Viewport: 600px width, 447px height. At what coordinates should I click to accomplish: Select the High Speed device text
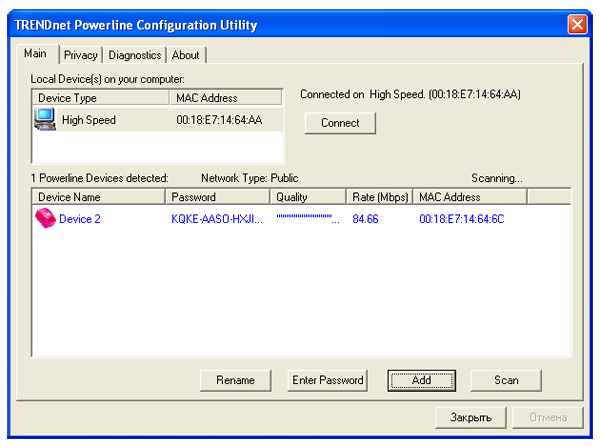pyautogui.click(x=89, y=120)
